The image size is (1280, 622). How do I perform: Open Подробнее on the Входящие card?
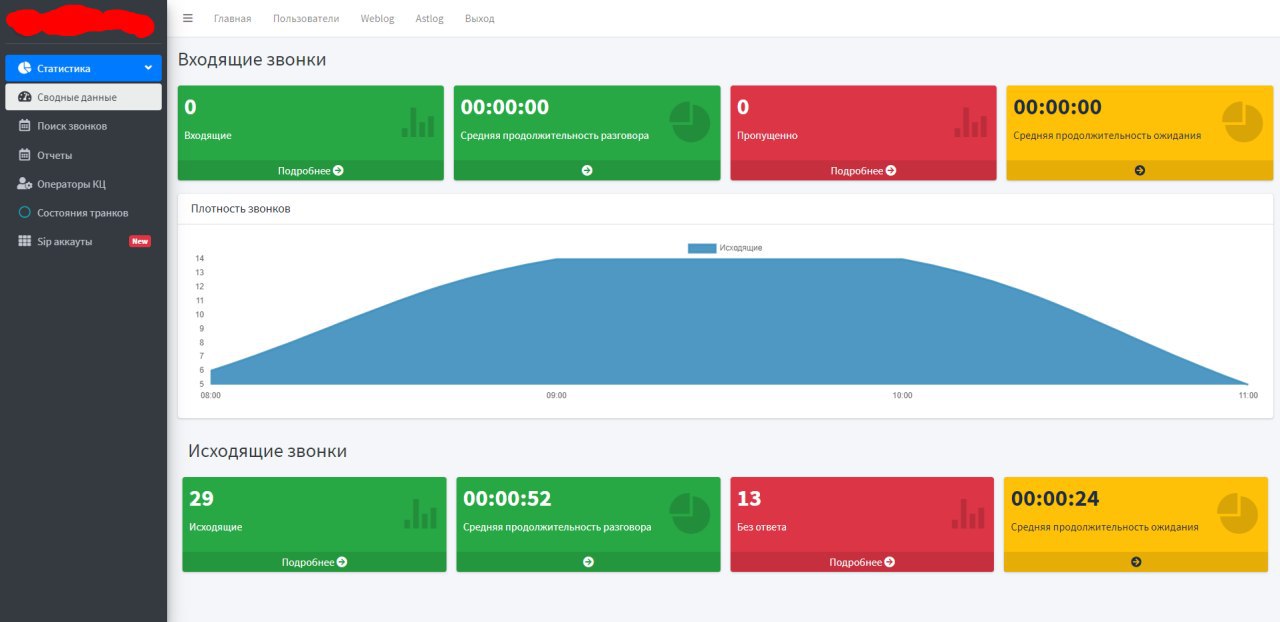311,170
